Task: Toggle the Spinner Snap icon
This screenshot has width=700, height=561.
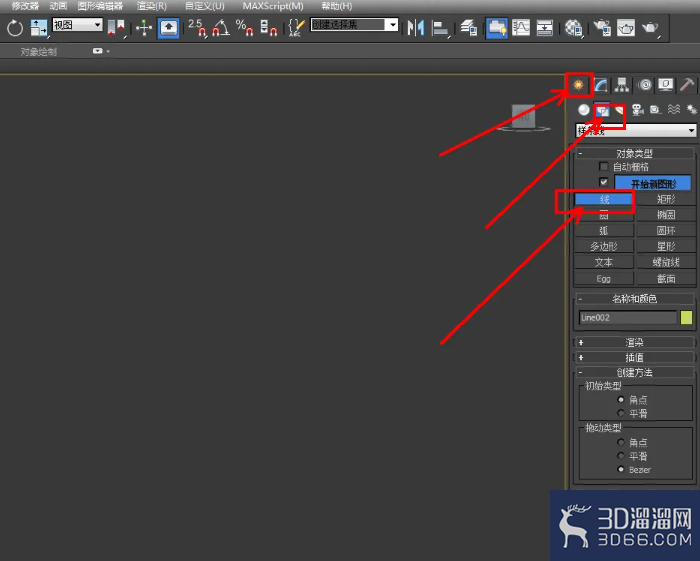Action: coord(268,28)
